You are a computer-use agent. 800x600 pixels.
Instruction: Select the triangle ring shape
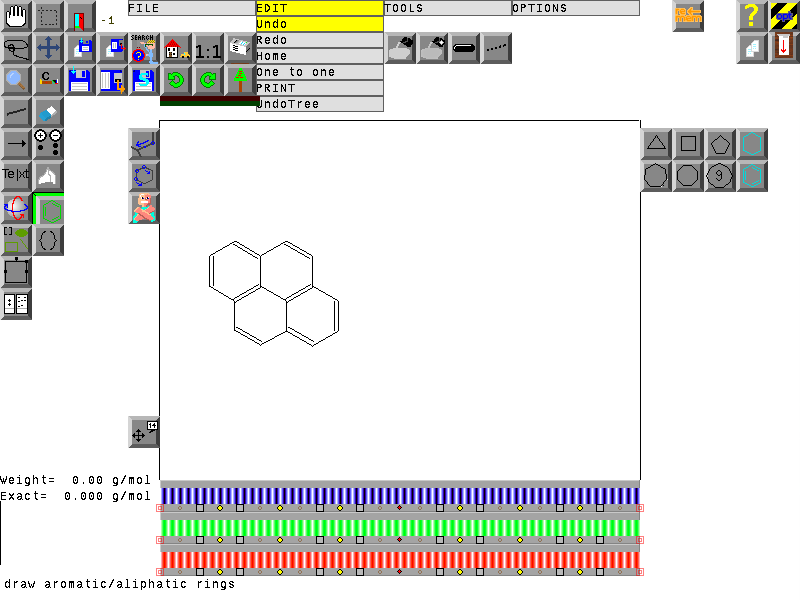click(656, 144)
